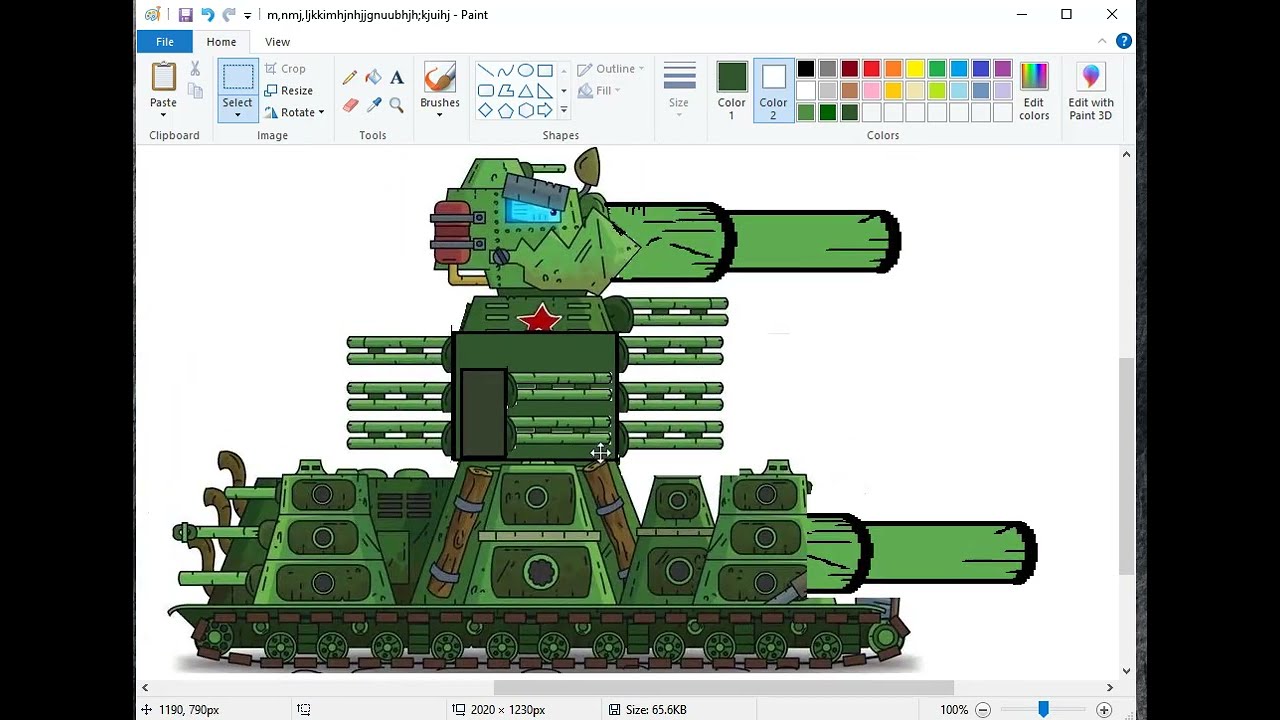Open the Rotate dropdown menu
This screenshot has width=1280, height=720.
point(294,113)
